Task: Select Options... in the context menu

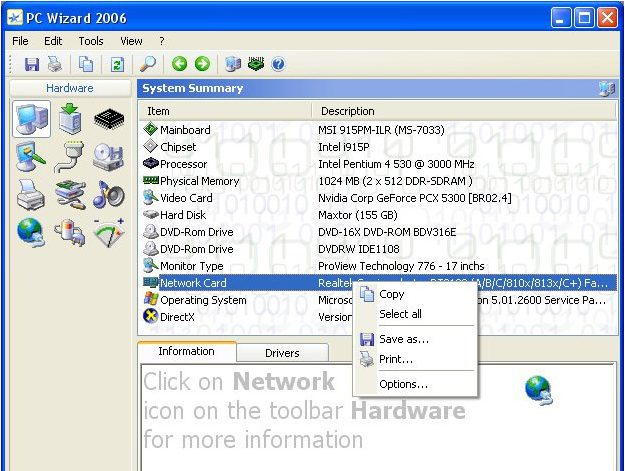Action: point(403,384)
